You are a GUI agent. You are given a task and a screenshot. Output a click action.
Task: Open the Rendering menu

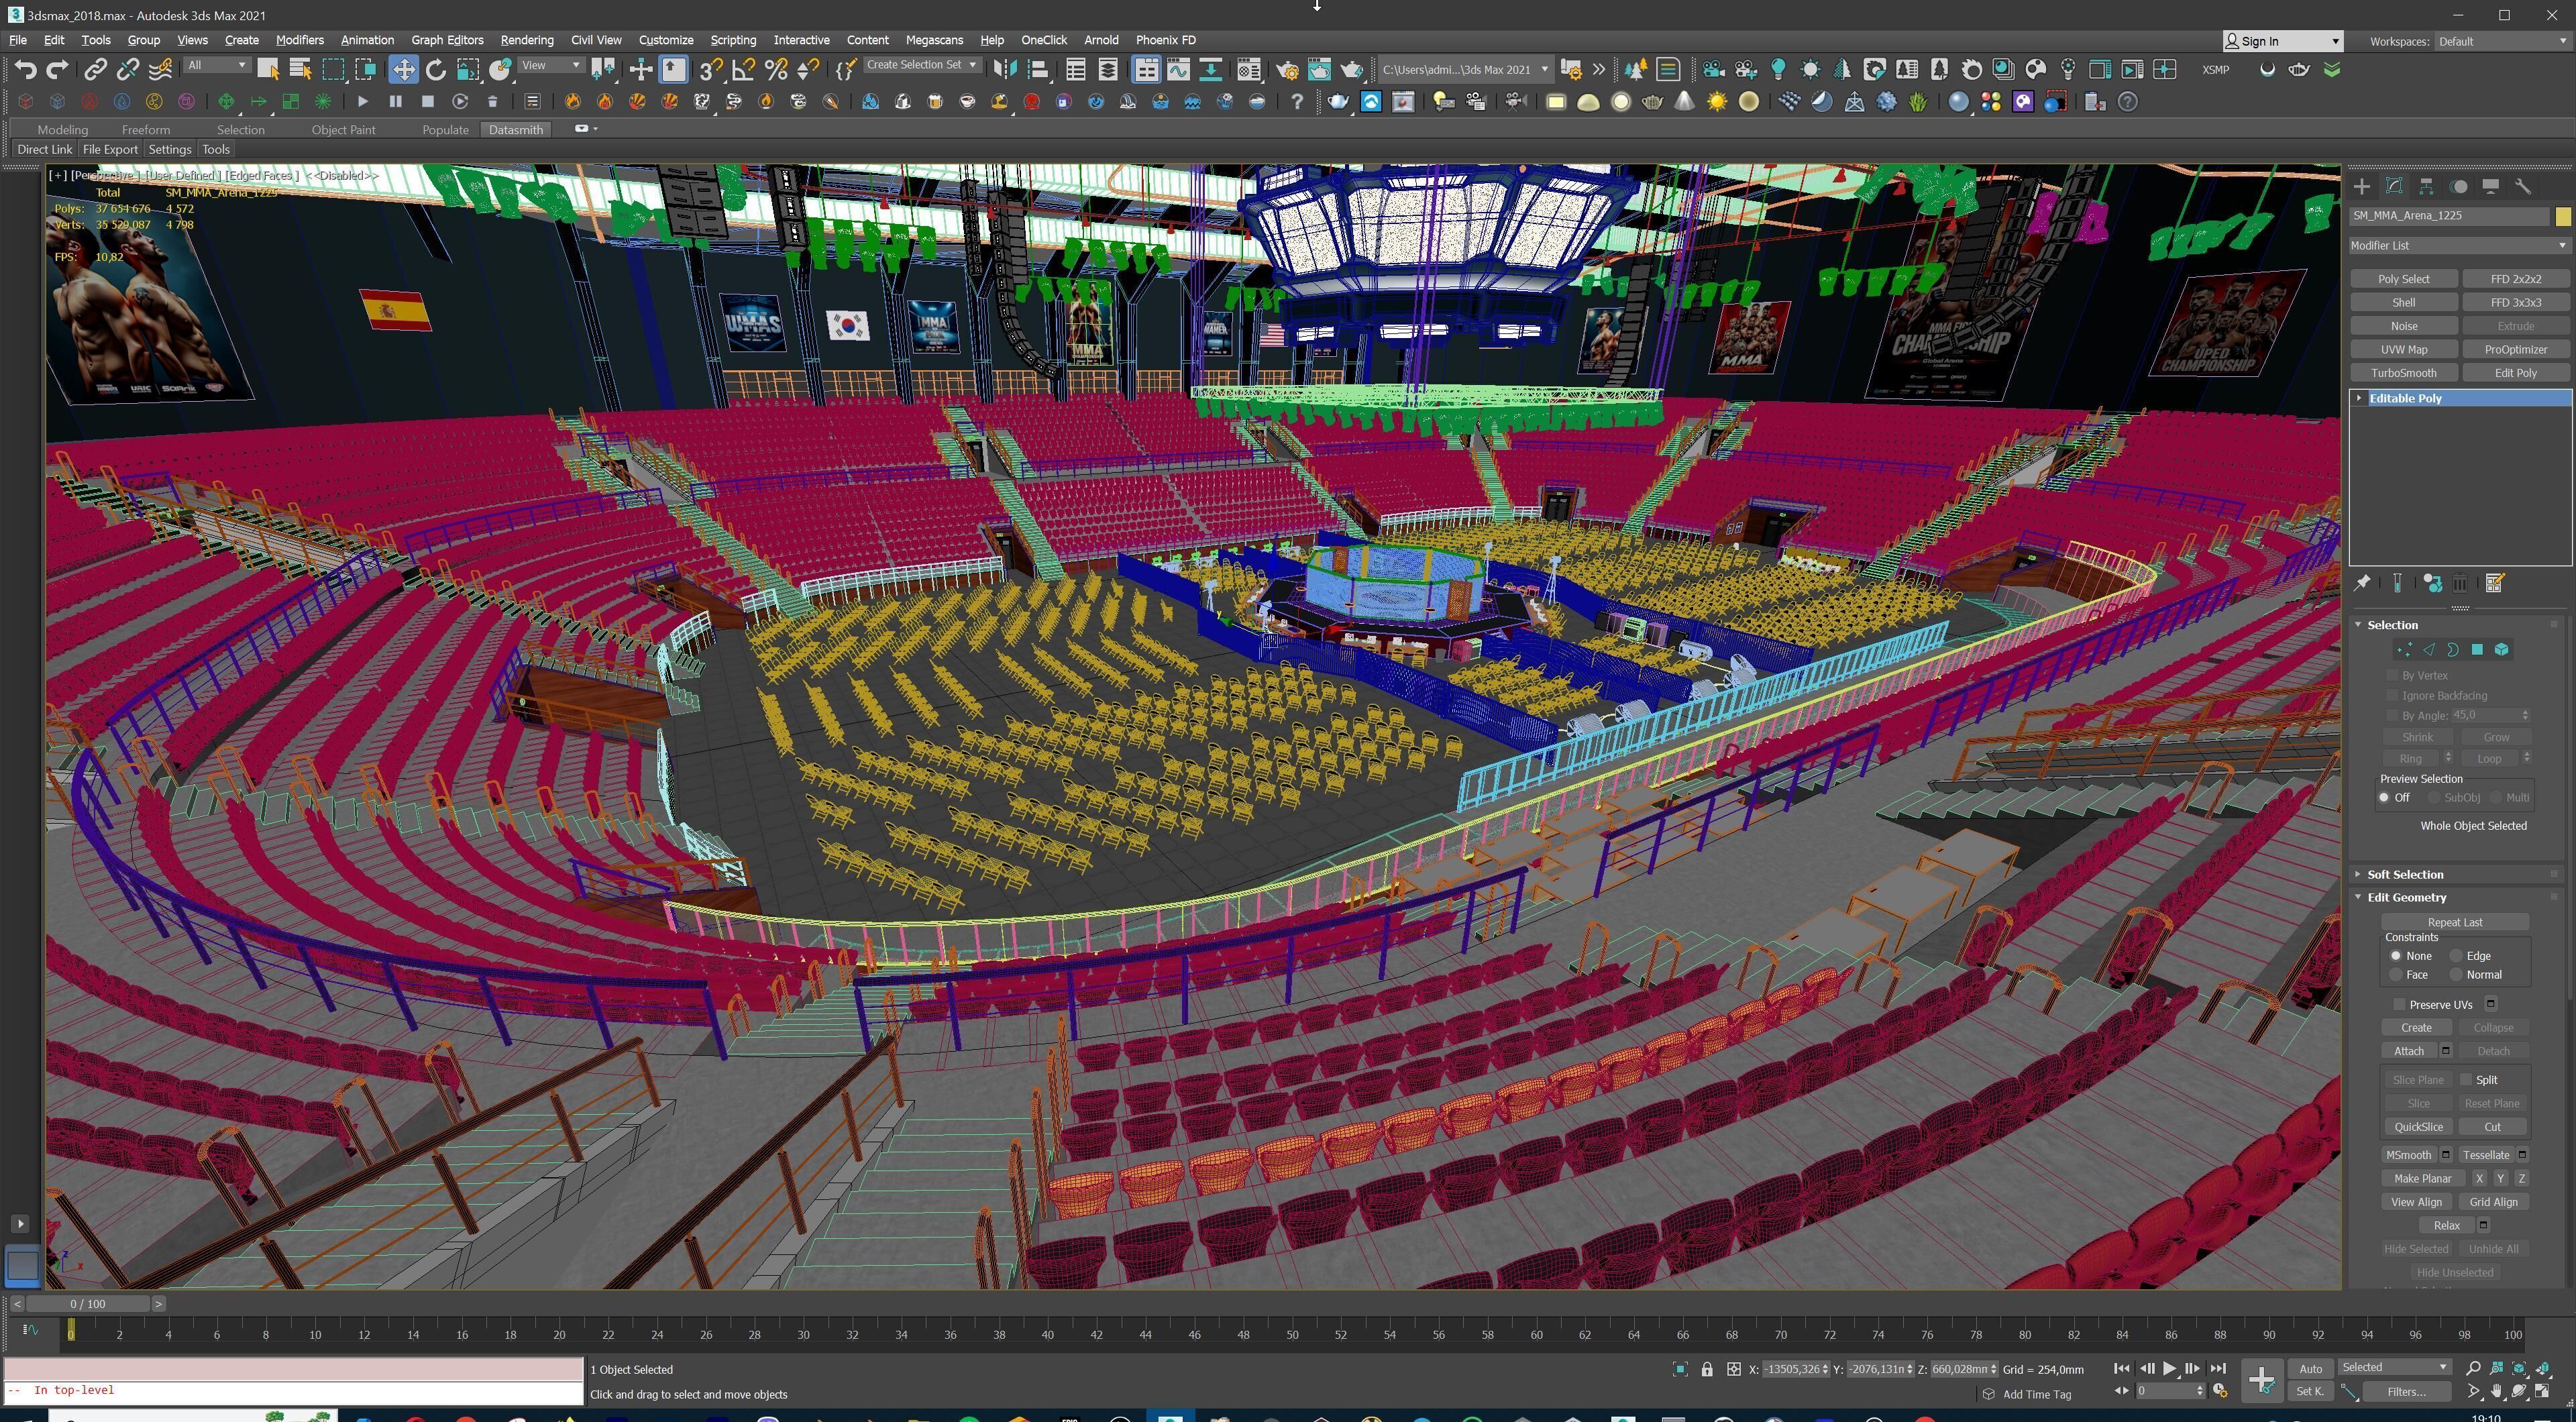[526, 40]
